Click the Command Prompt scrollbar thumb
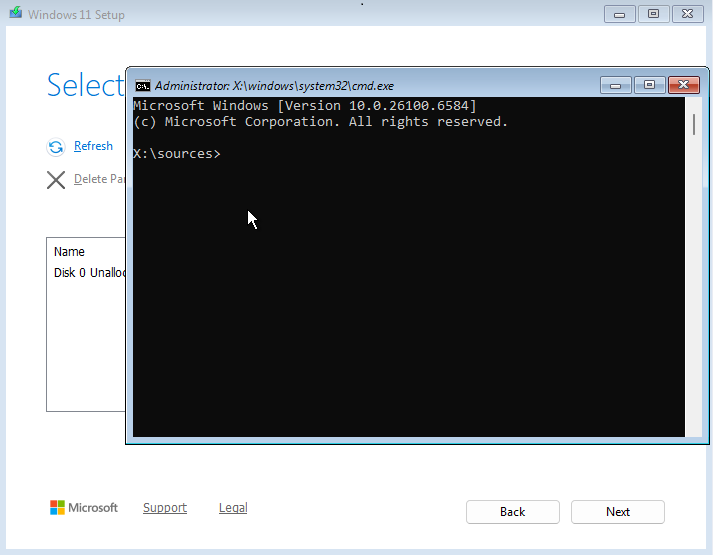The height and width of the screenshot is (555, 713). click(x=694, y=125)
